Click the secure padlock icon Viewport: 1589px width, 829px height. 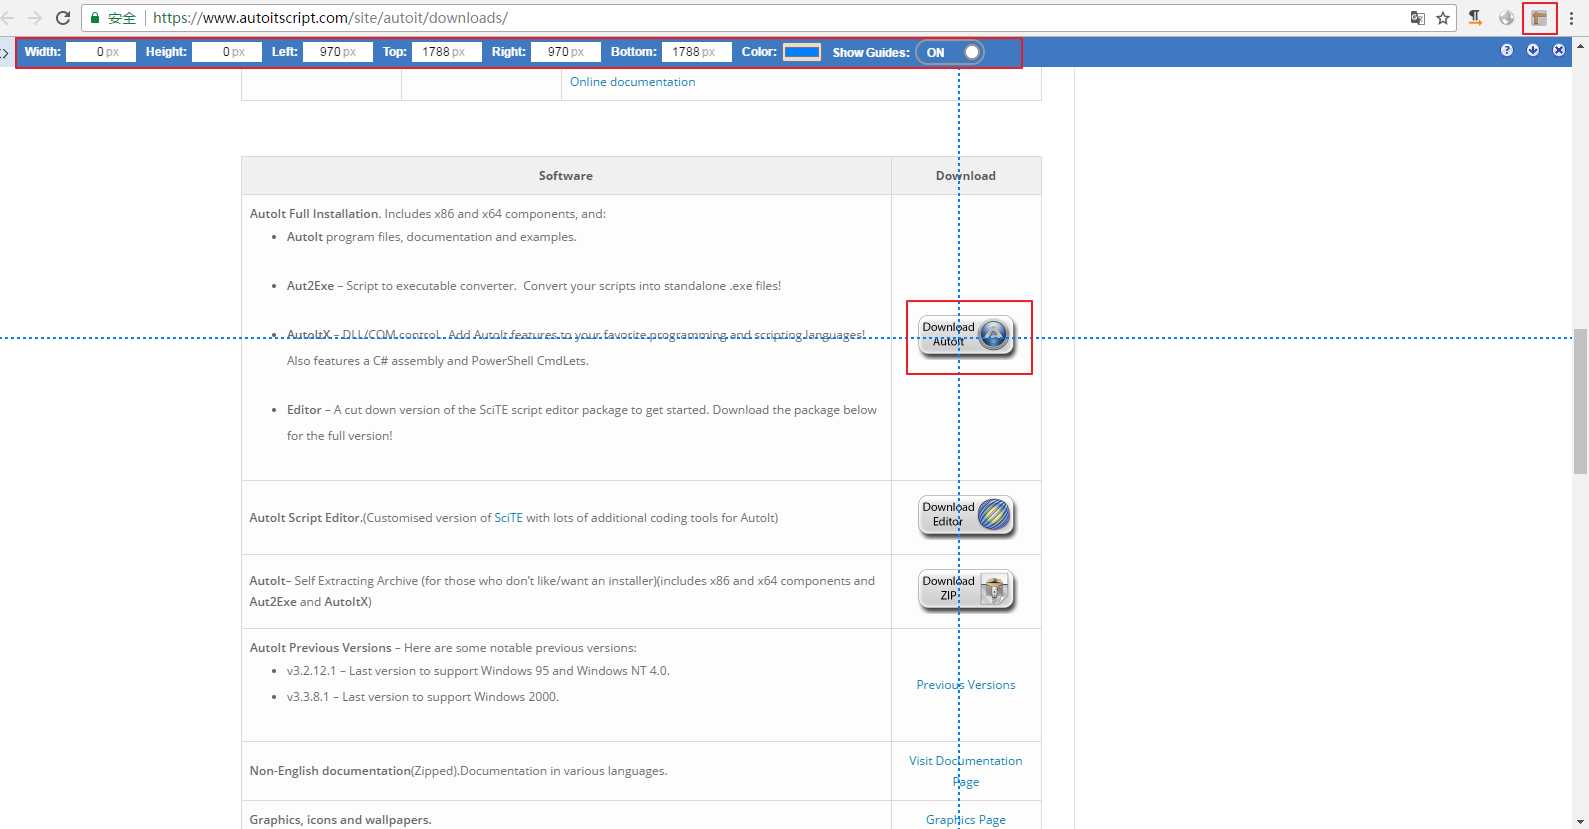pyautogui.click(x=95, y=18)
